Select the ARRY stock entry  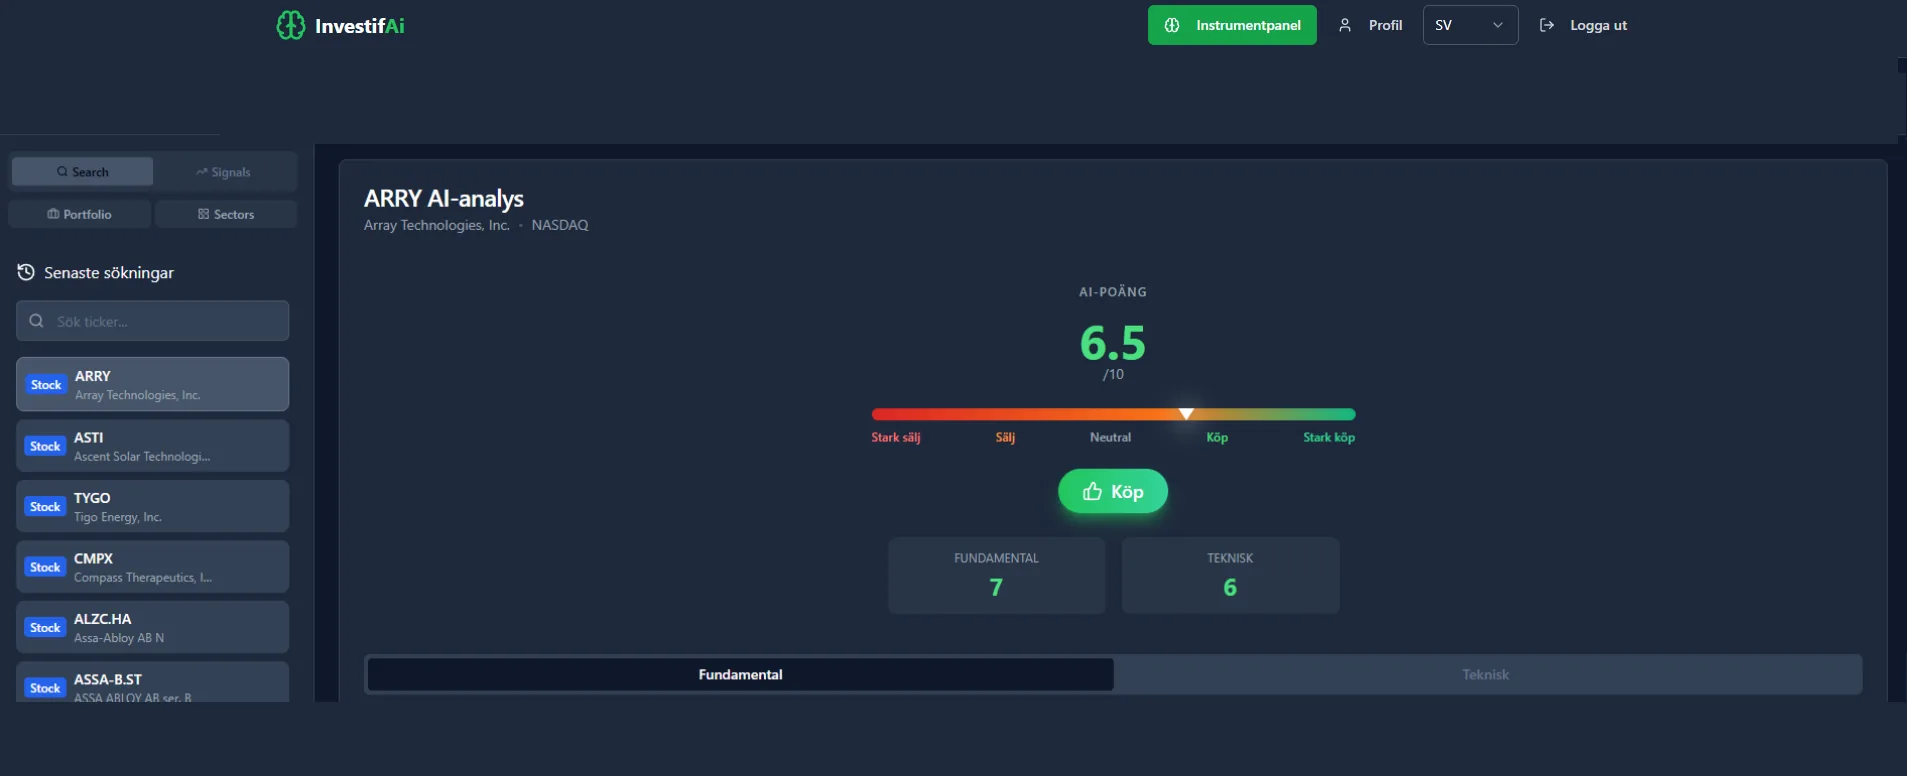pos(153,384)
